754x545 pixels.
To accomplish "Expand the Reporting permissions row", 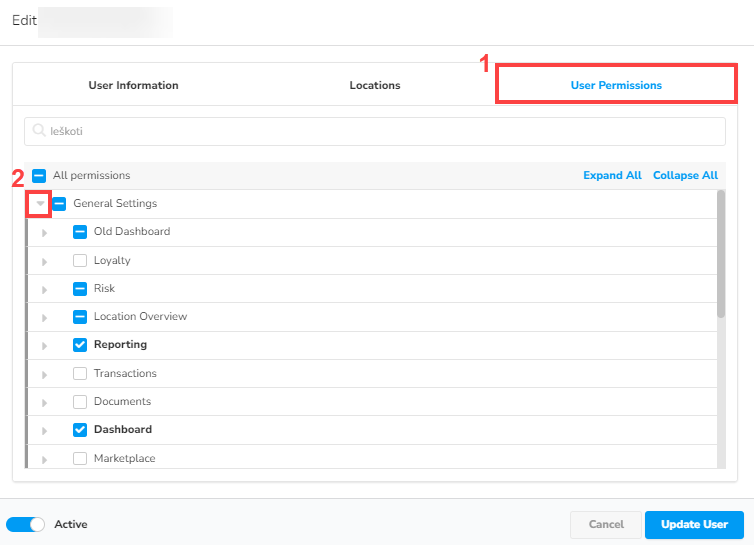I will (44, 346).
